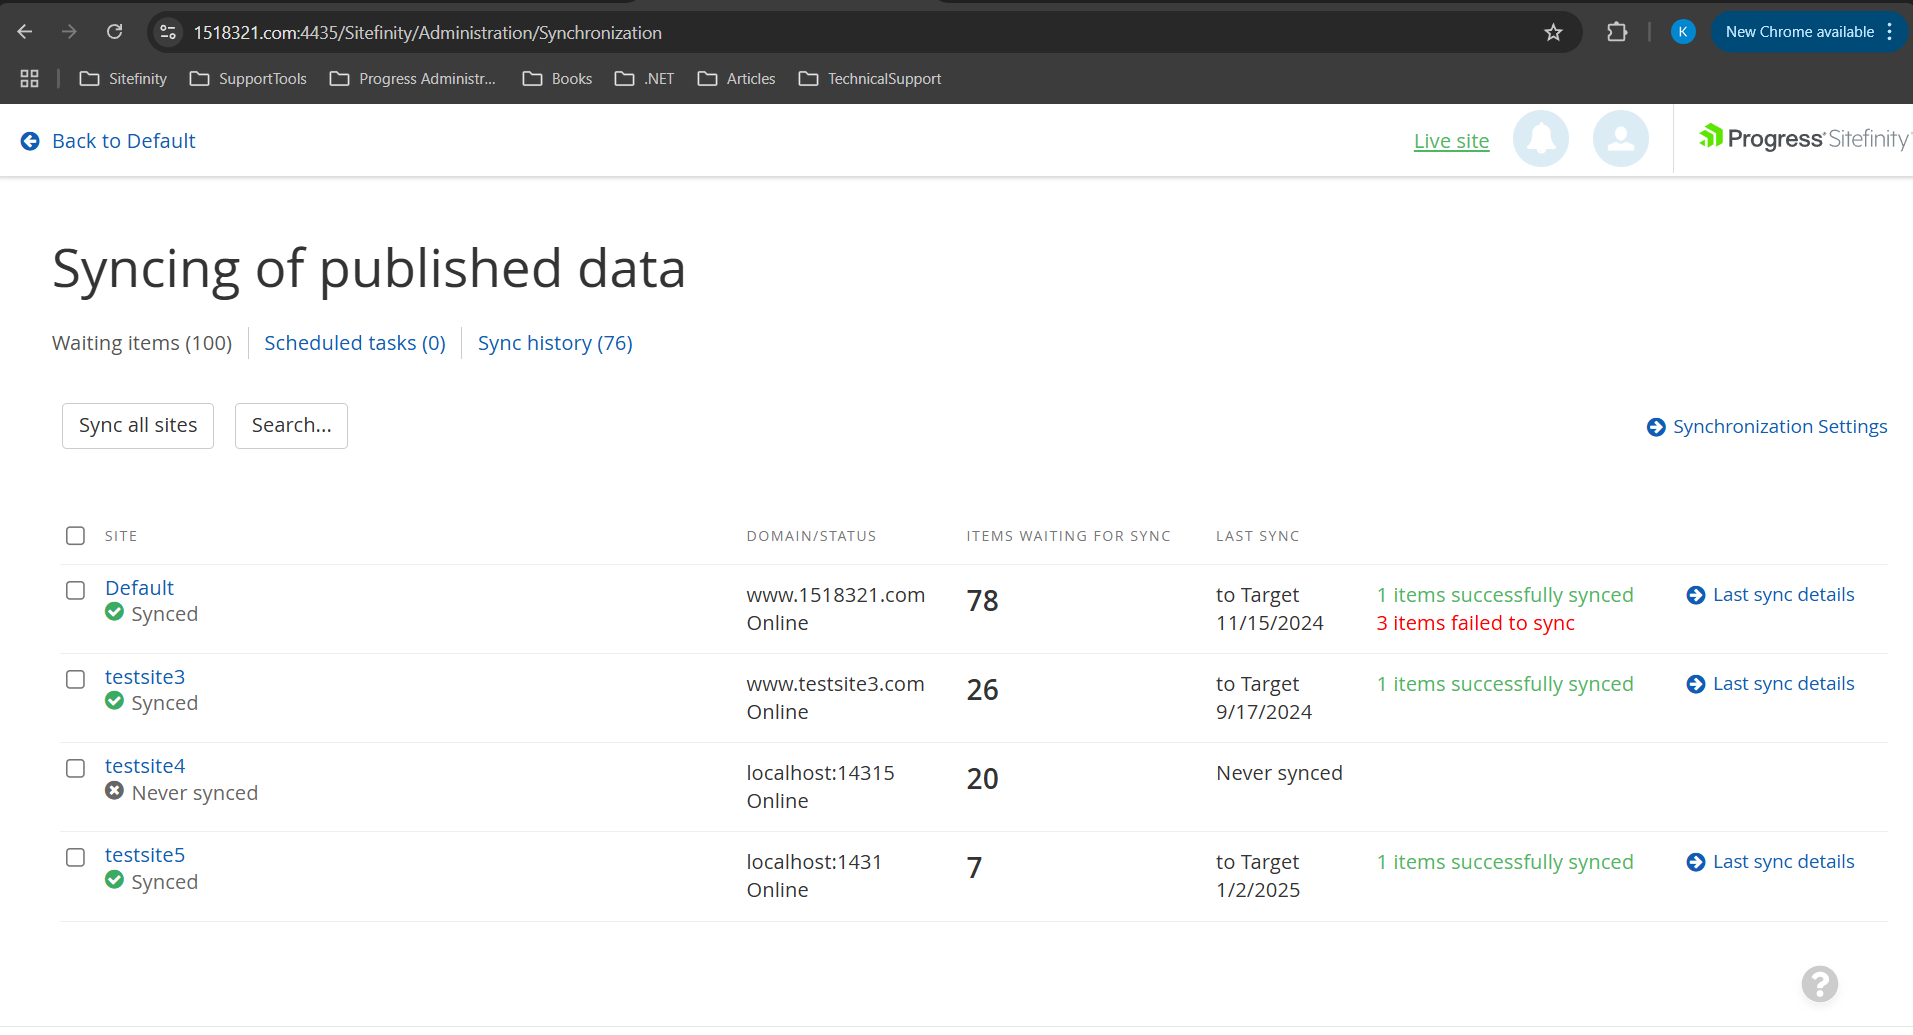Screen dimensions: 1913x1035
Task: Click the Progress Sitefinity logo
Action: coord(1804,138)
